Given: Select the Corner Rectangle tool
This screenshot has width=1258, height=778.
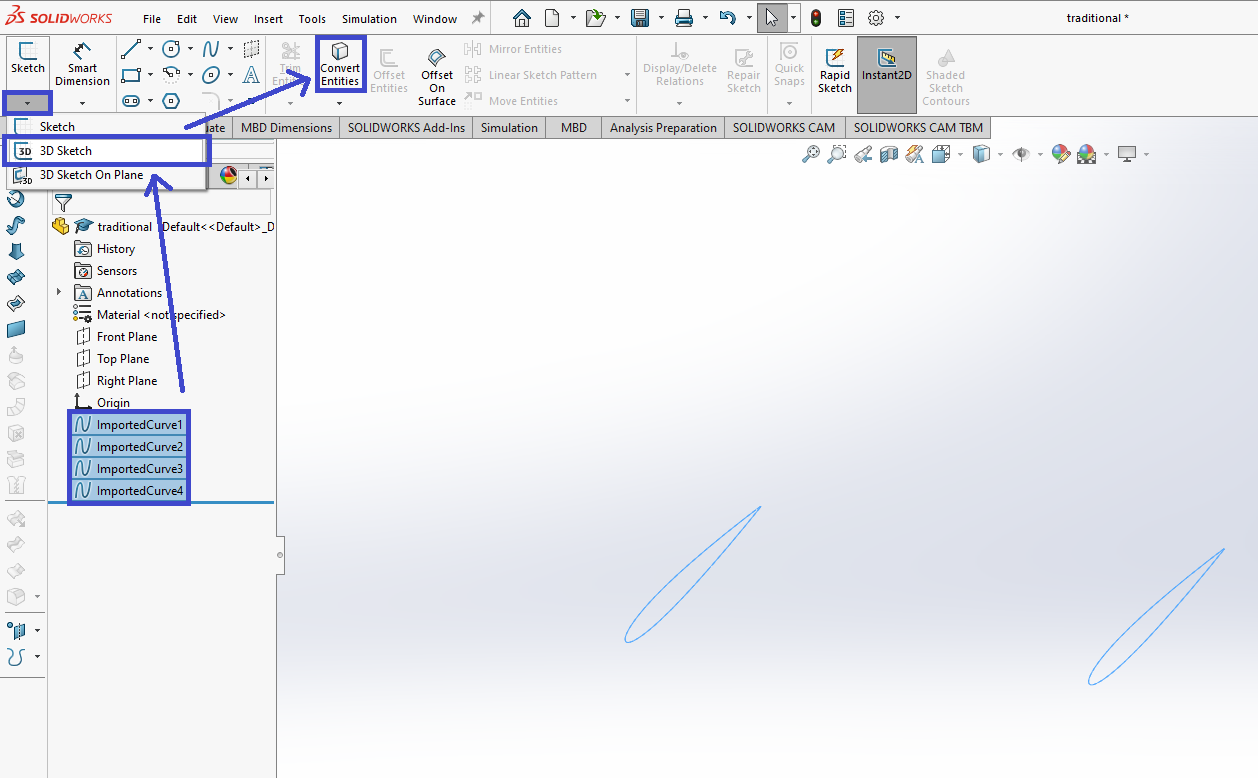Looking at the screenshot, I should click(x=131, y=74).
